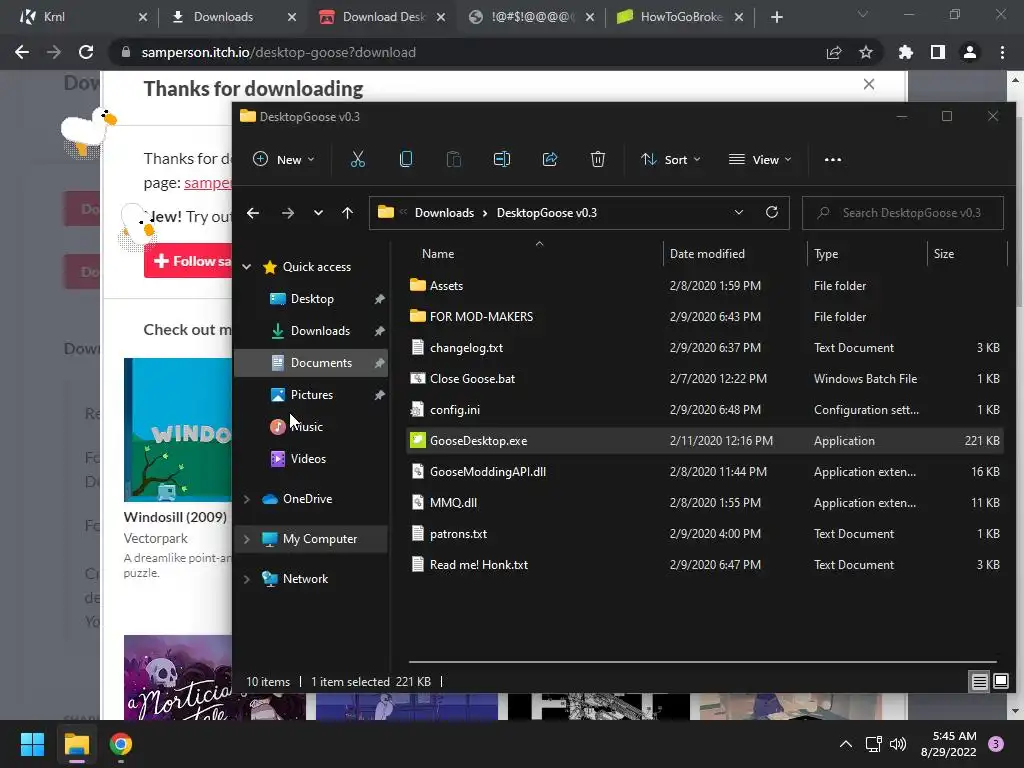Go forward in File Explorer navigation
The image size is (1024, 768).
click(287, 213)
